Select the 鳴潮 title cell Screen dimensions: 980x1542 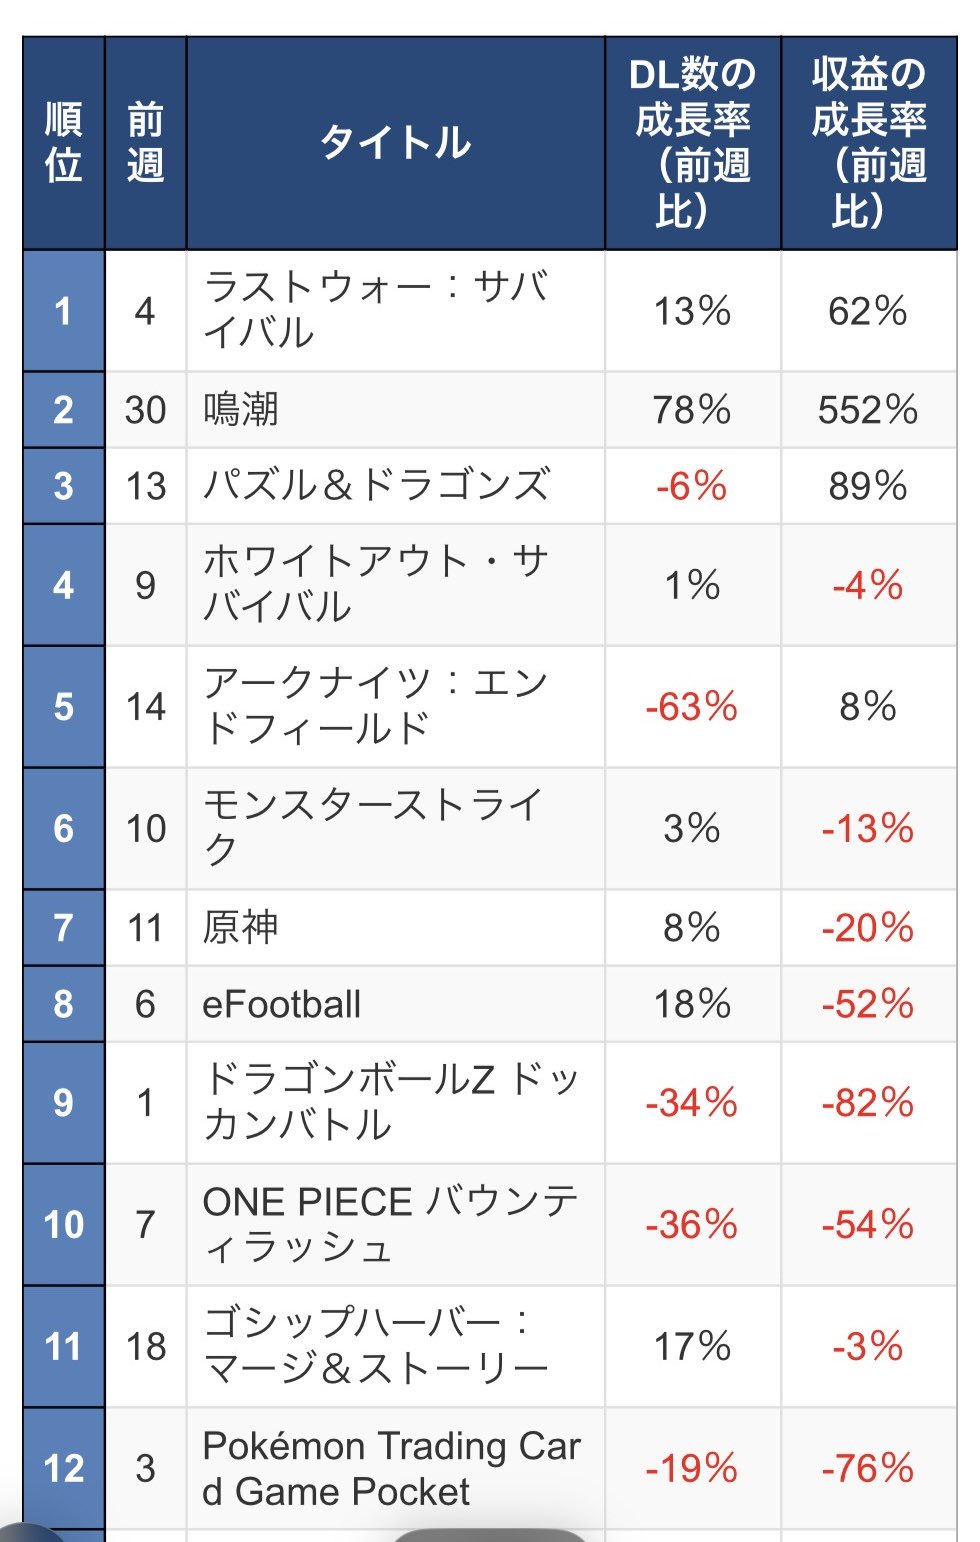(x=241, y=410)
